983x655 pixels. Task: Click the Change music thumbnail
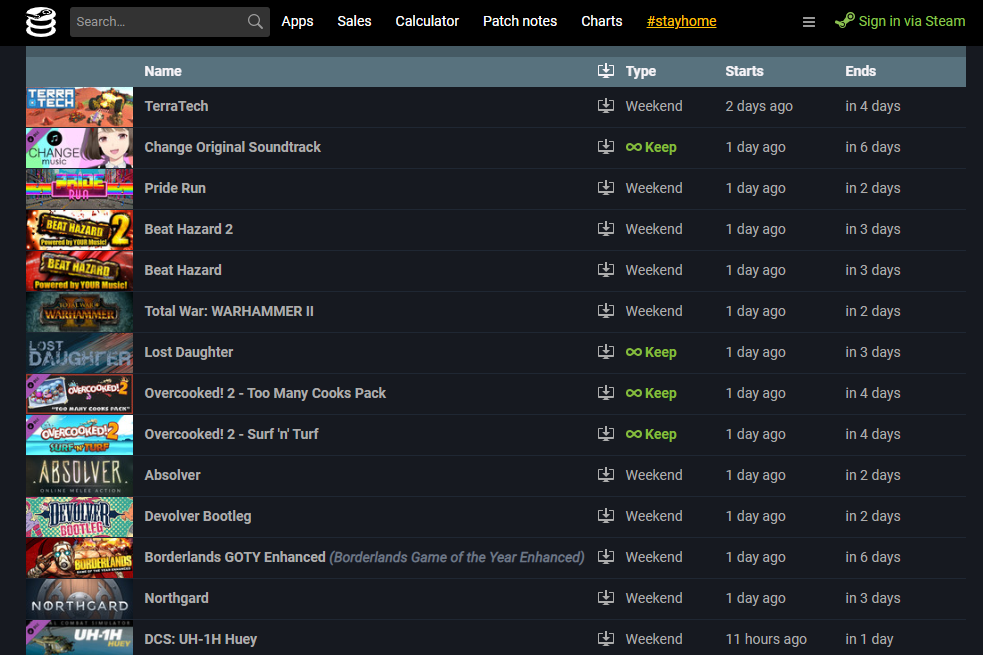tap(80, 148)
